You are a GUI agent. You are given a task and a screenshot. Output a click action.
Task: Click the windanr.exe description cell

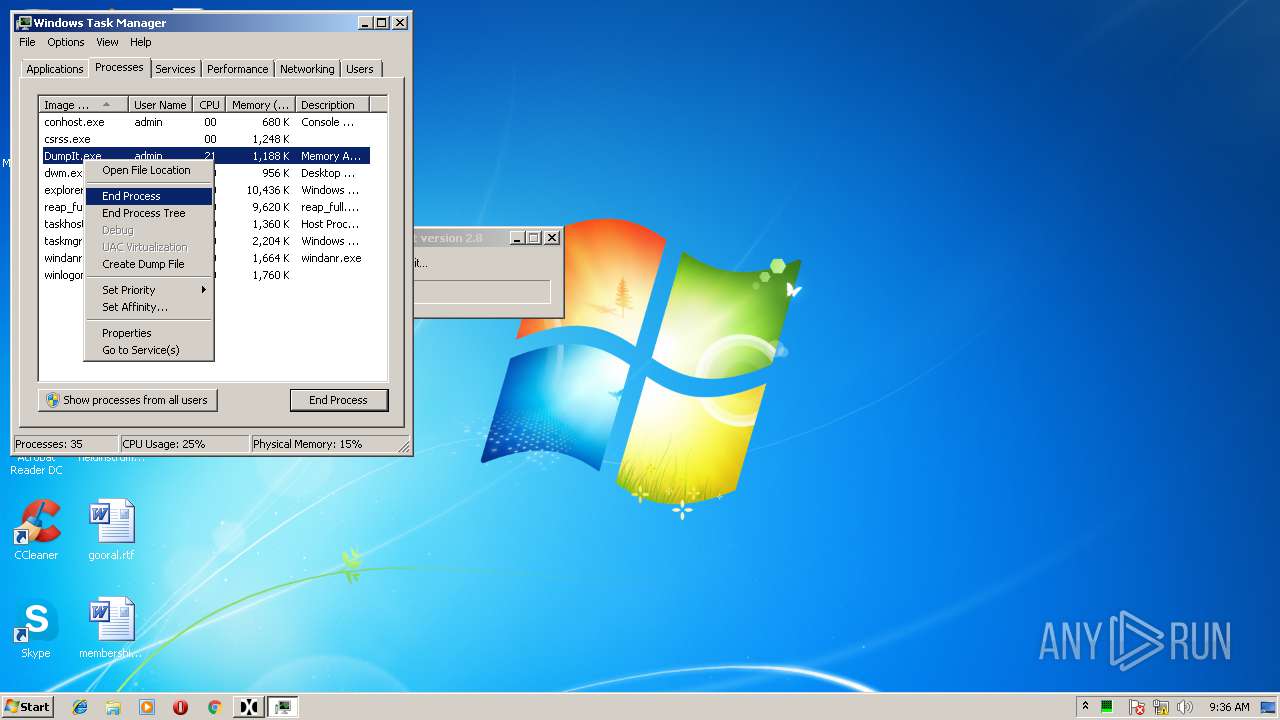tap(331, 258)
